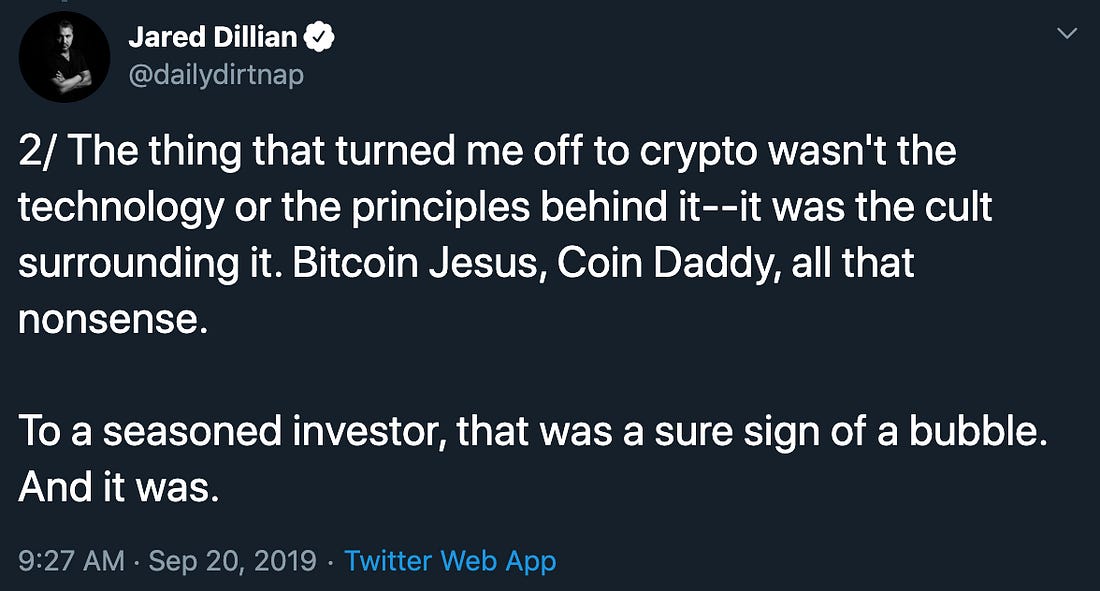The height and width of the screenshot is (591, 1100).
Task: Click the word 'principles' in tweet
Action: (441, 208)
